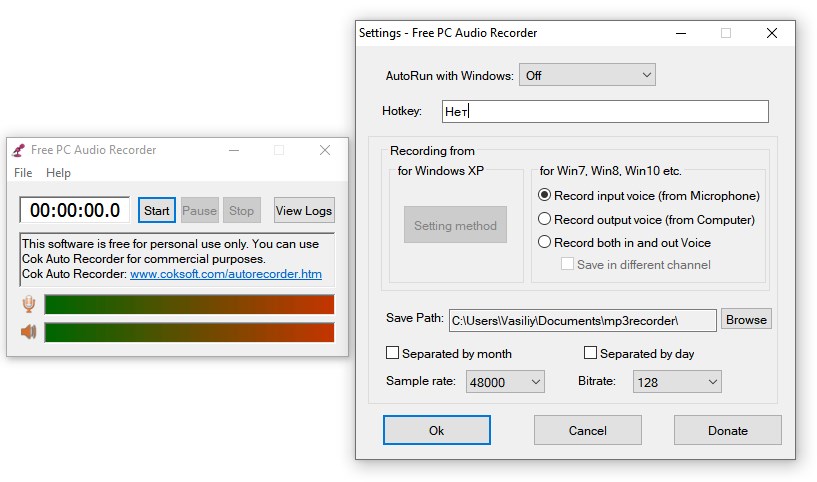Click the microphone input level icon
817x482 pixels.
29,305
